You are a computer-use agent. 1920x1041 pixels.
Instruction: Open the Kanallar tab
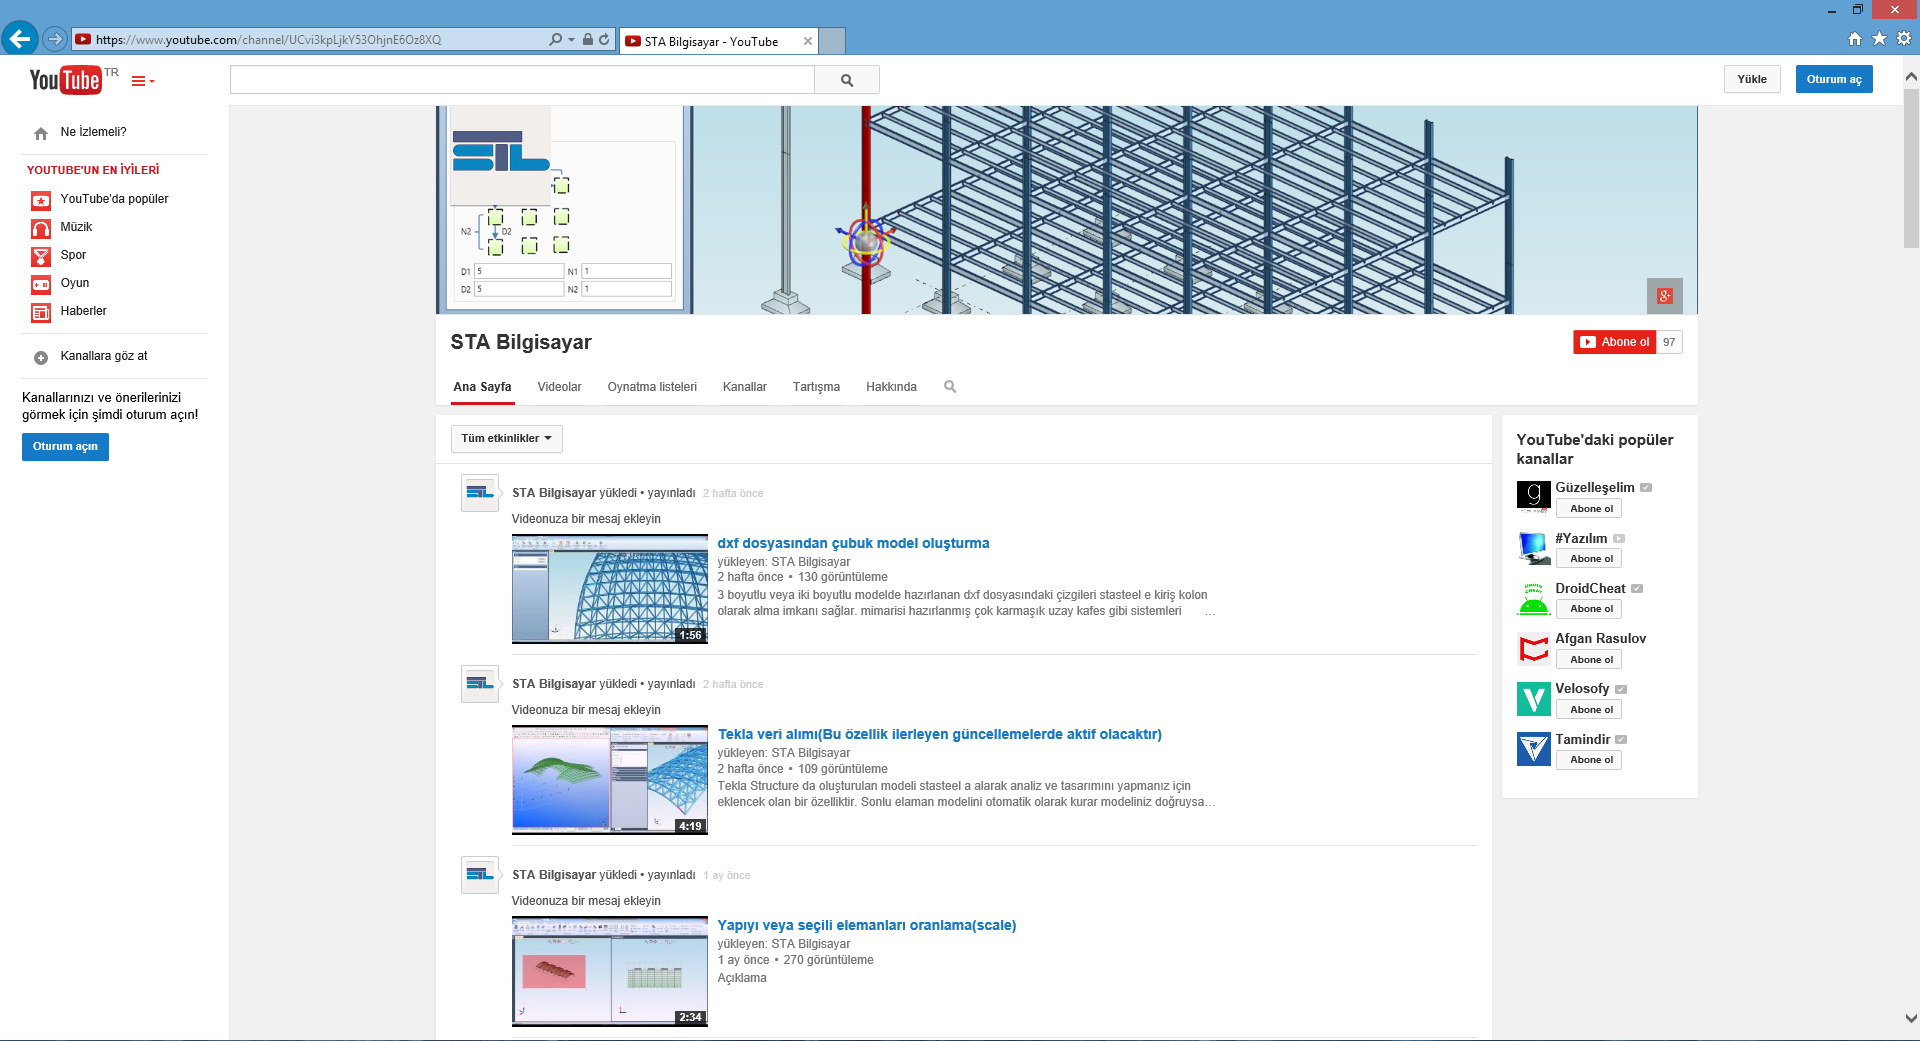(x=745, y=387)
